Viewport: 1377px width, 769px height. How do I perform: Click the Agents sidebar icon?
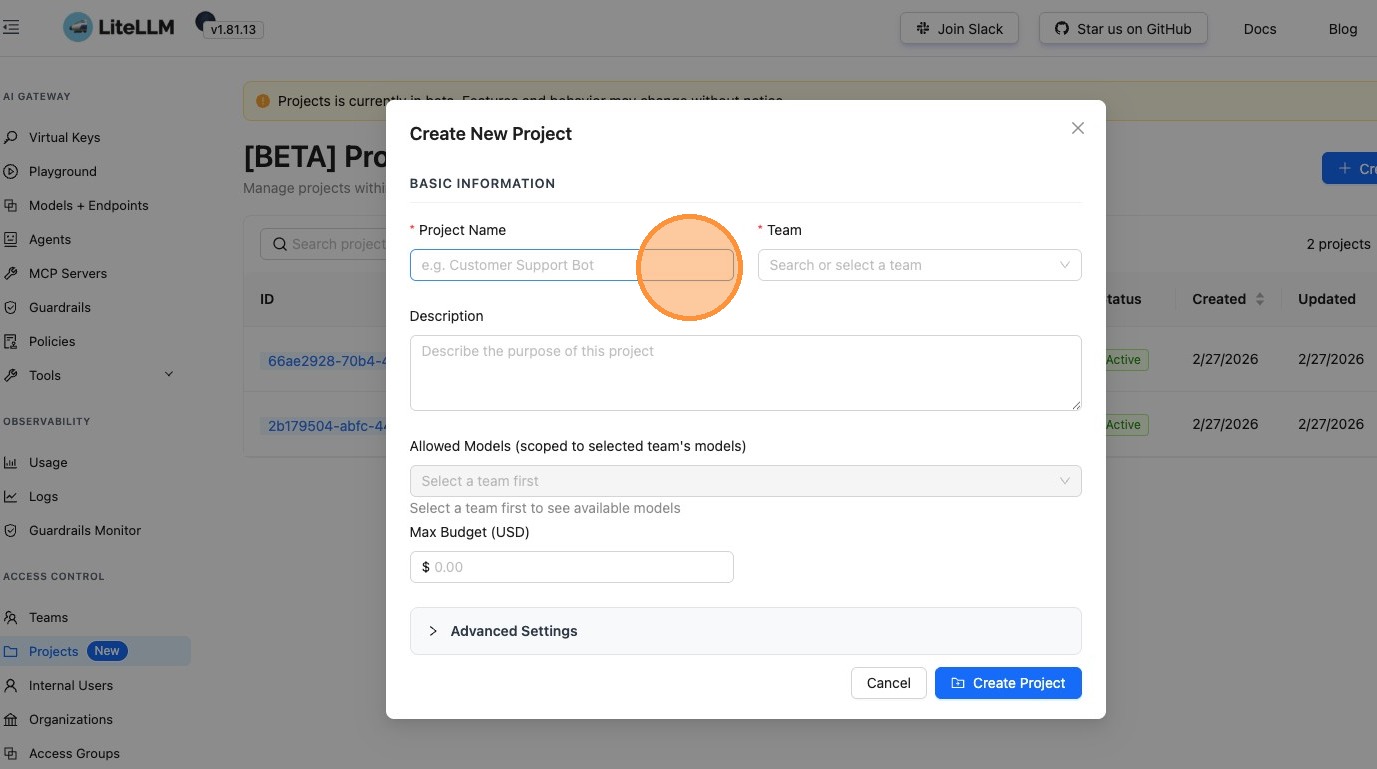[x=11, y=239]
